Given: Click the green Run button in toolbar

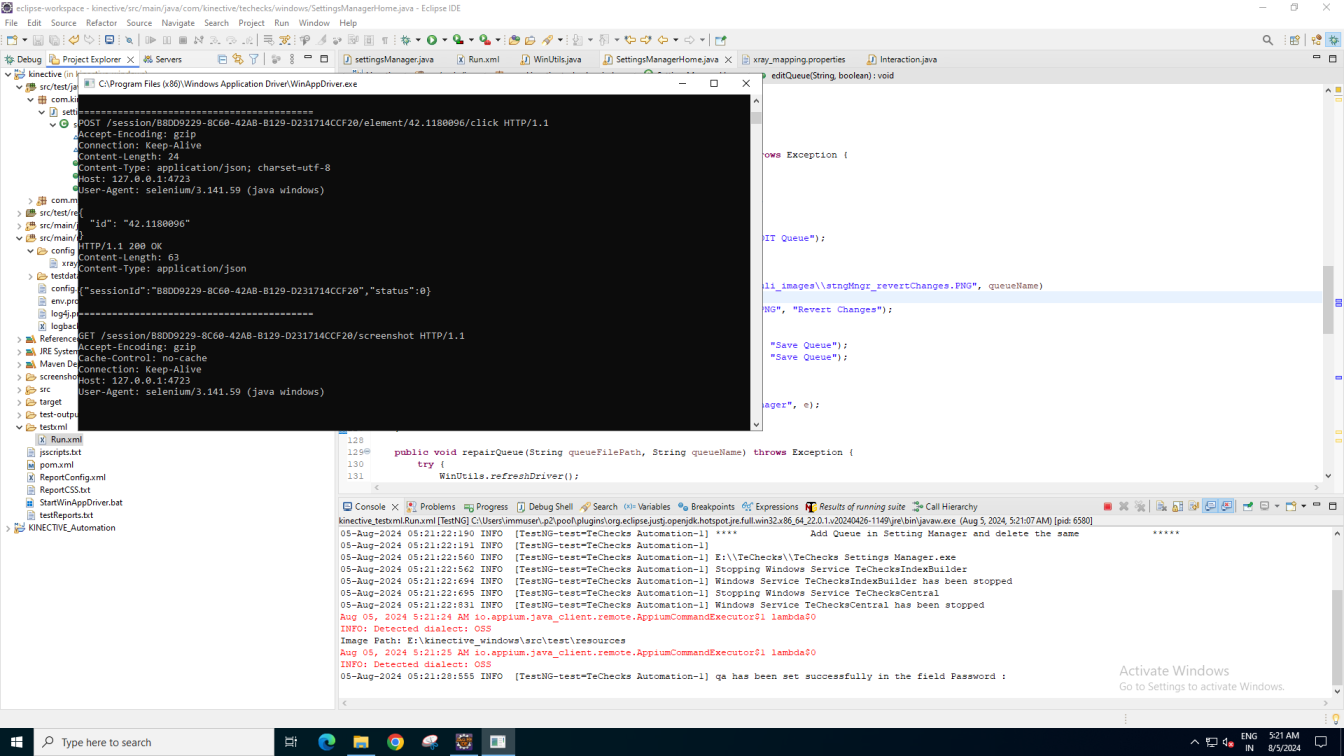Looking at the screenshot, I should click(x=432, y=40).
